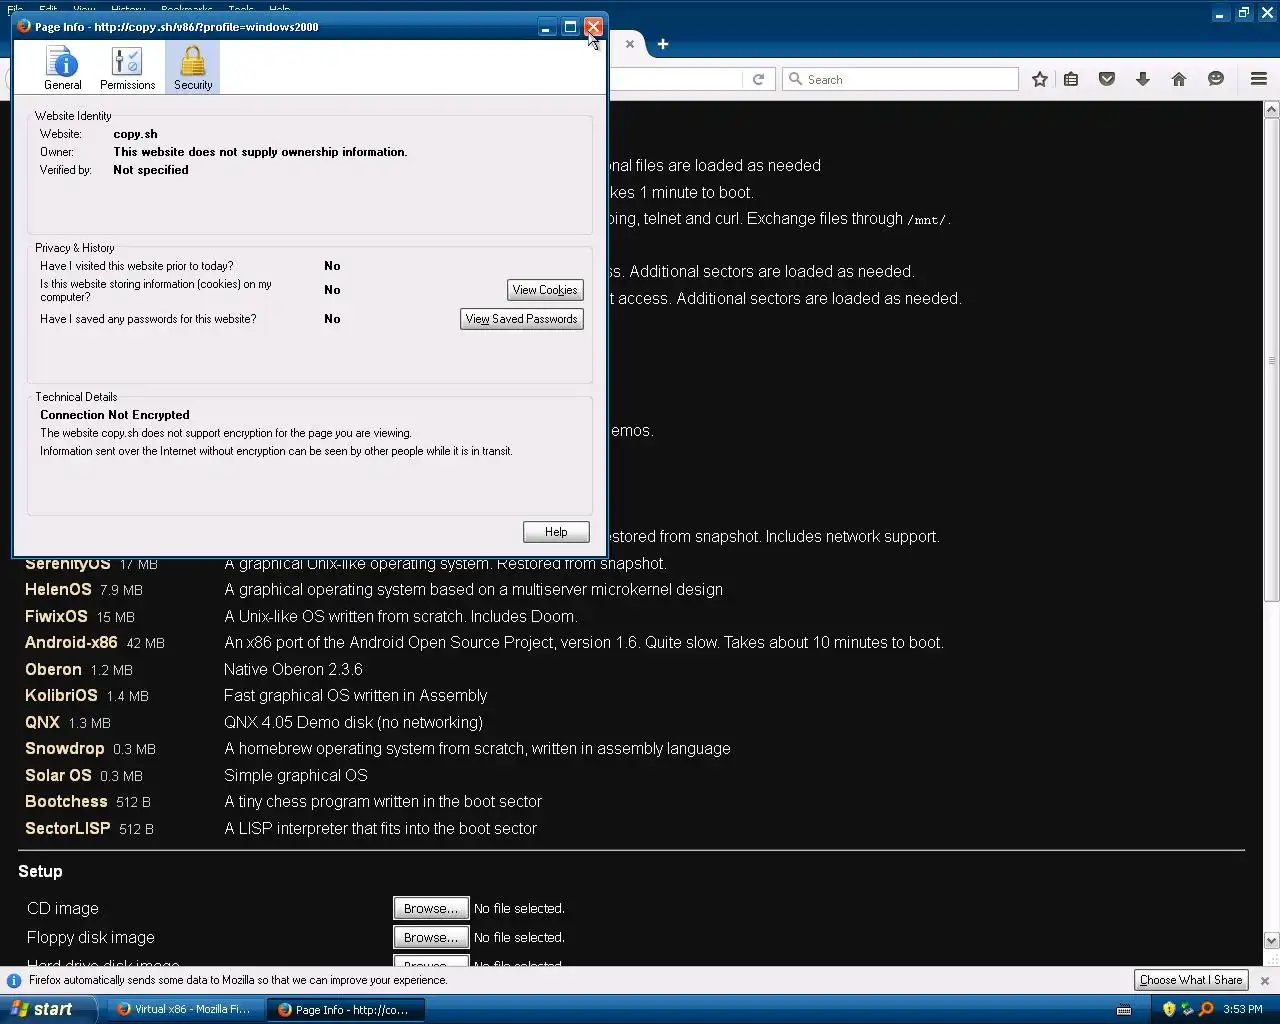The image size is (1280, 1024).
Task: Open the SectorLISP link
Action: 67,829
